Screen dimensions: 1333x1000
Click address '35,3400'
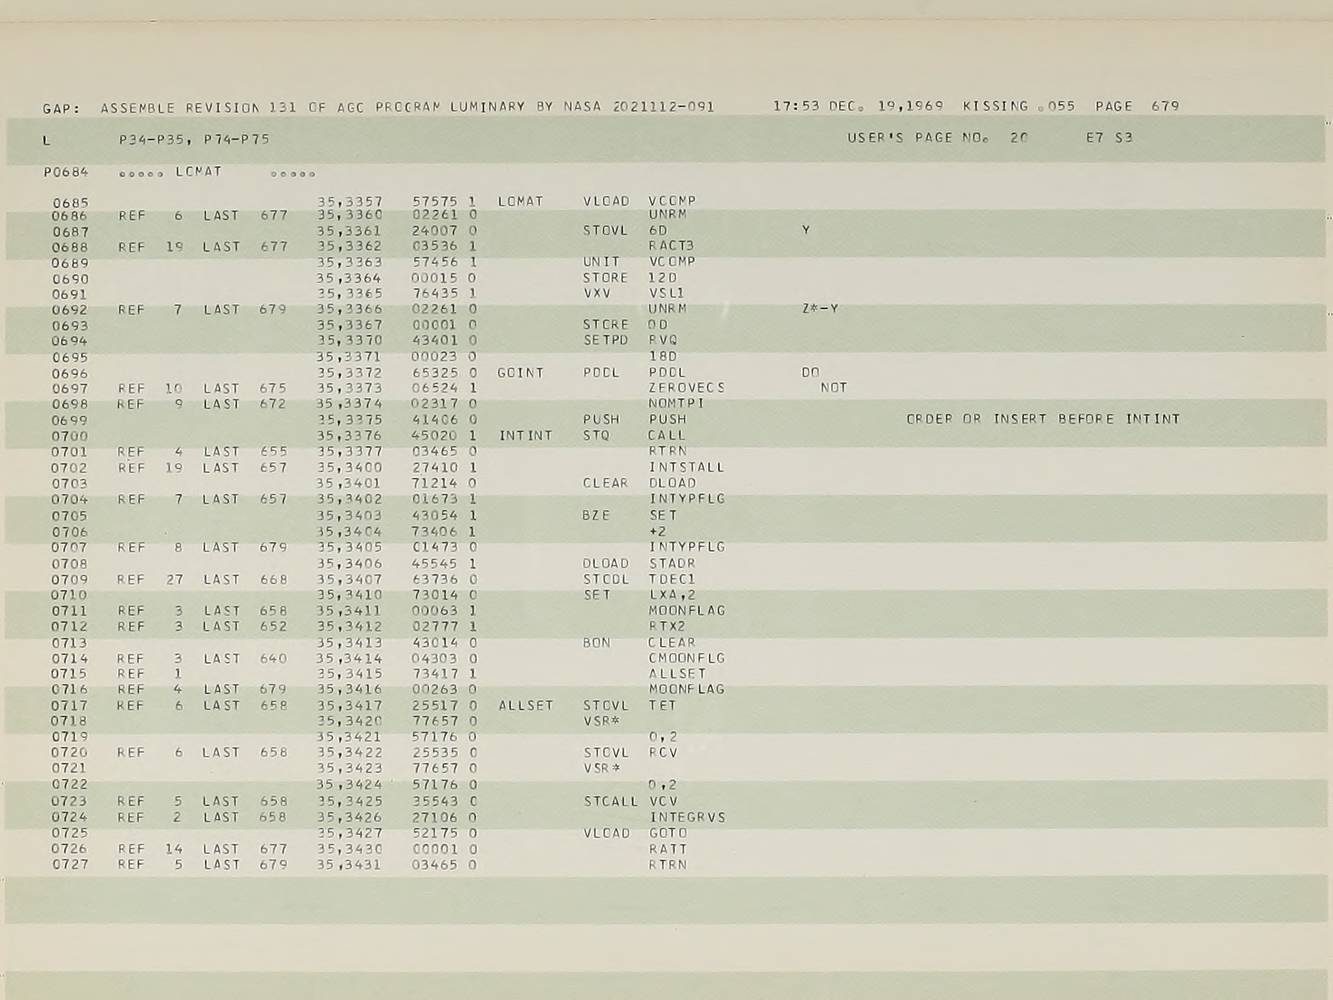350,468
